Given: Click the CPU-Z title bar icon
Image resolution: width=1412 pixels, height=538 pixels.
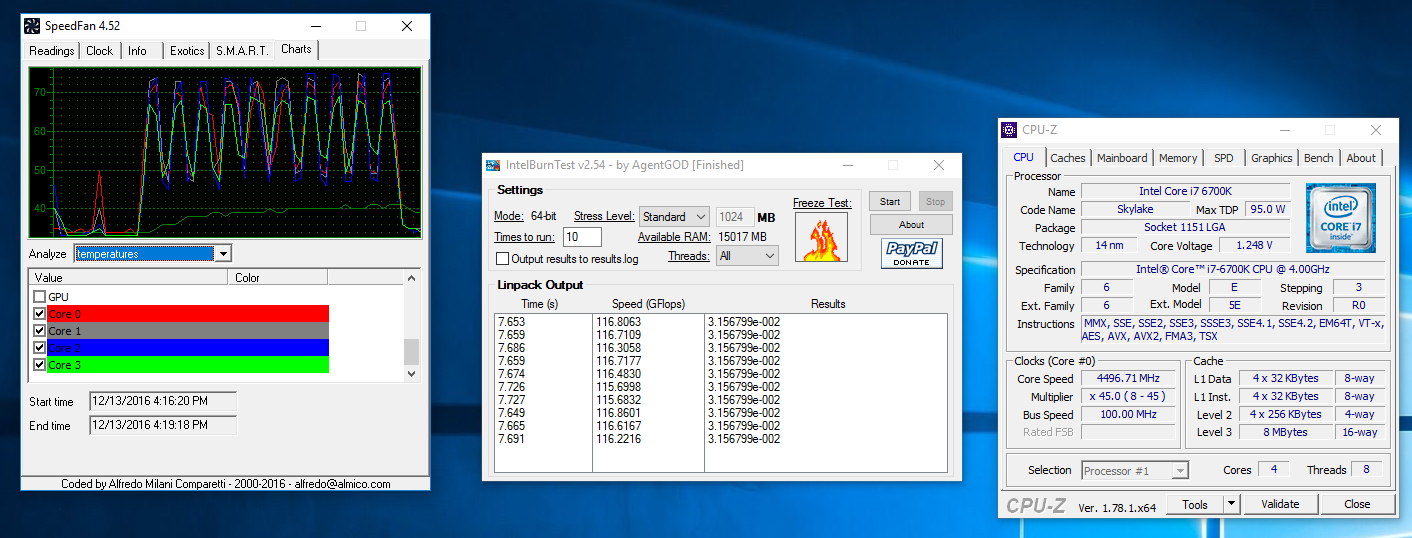Looking at the screenshot, I should (x=1010, y=129).
